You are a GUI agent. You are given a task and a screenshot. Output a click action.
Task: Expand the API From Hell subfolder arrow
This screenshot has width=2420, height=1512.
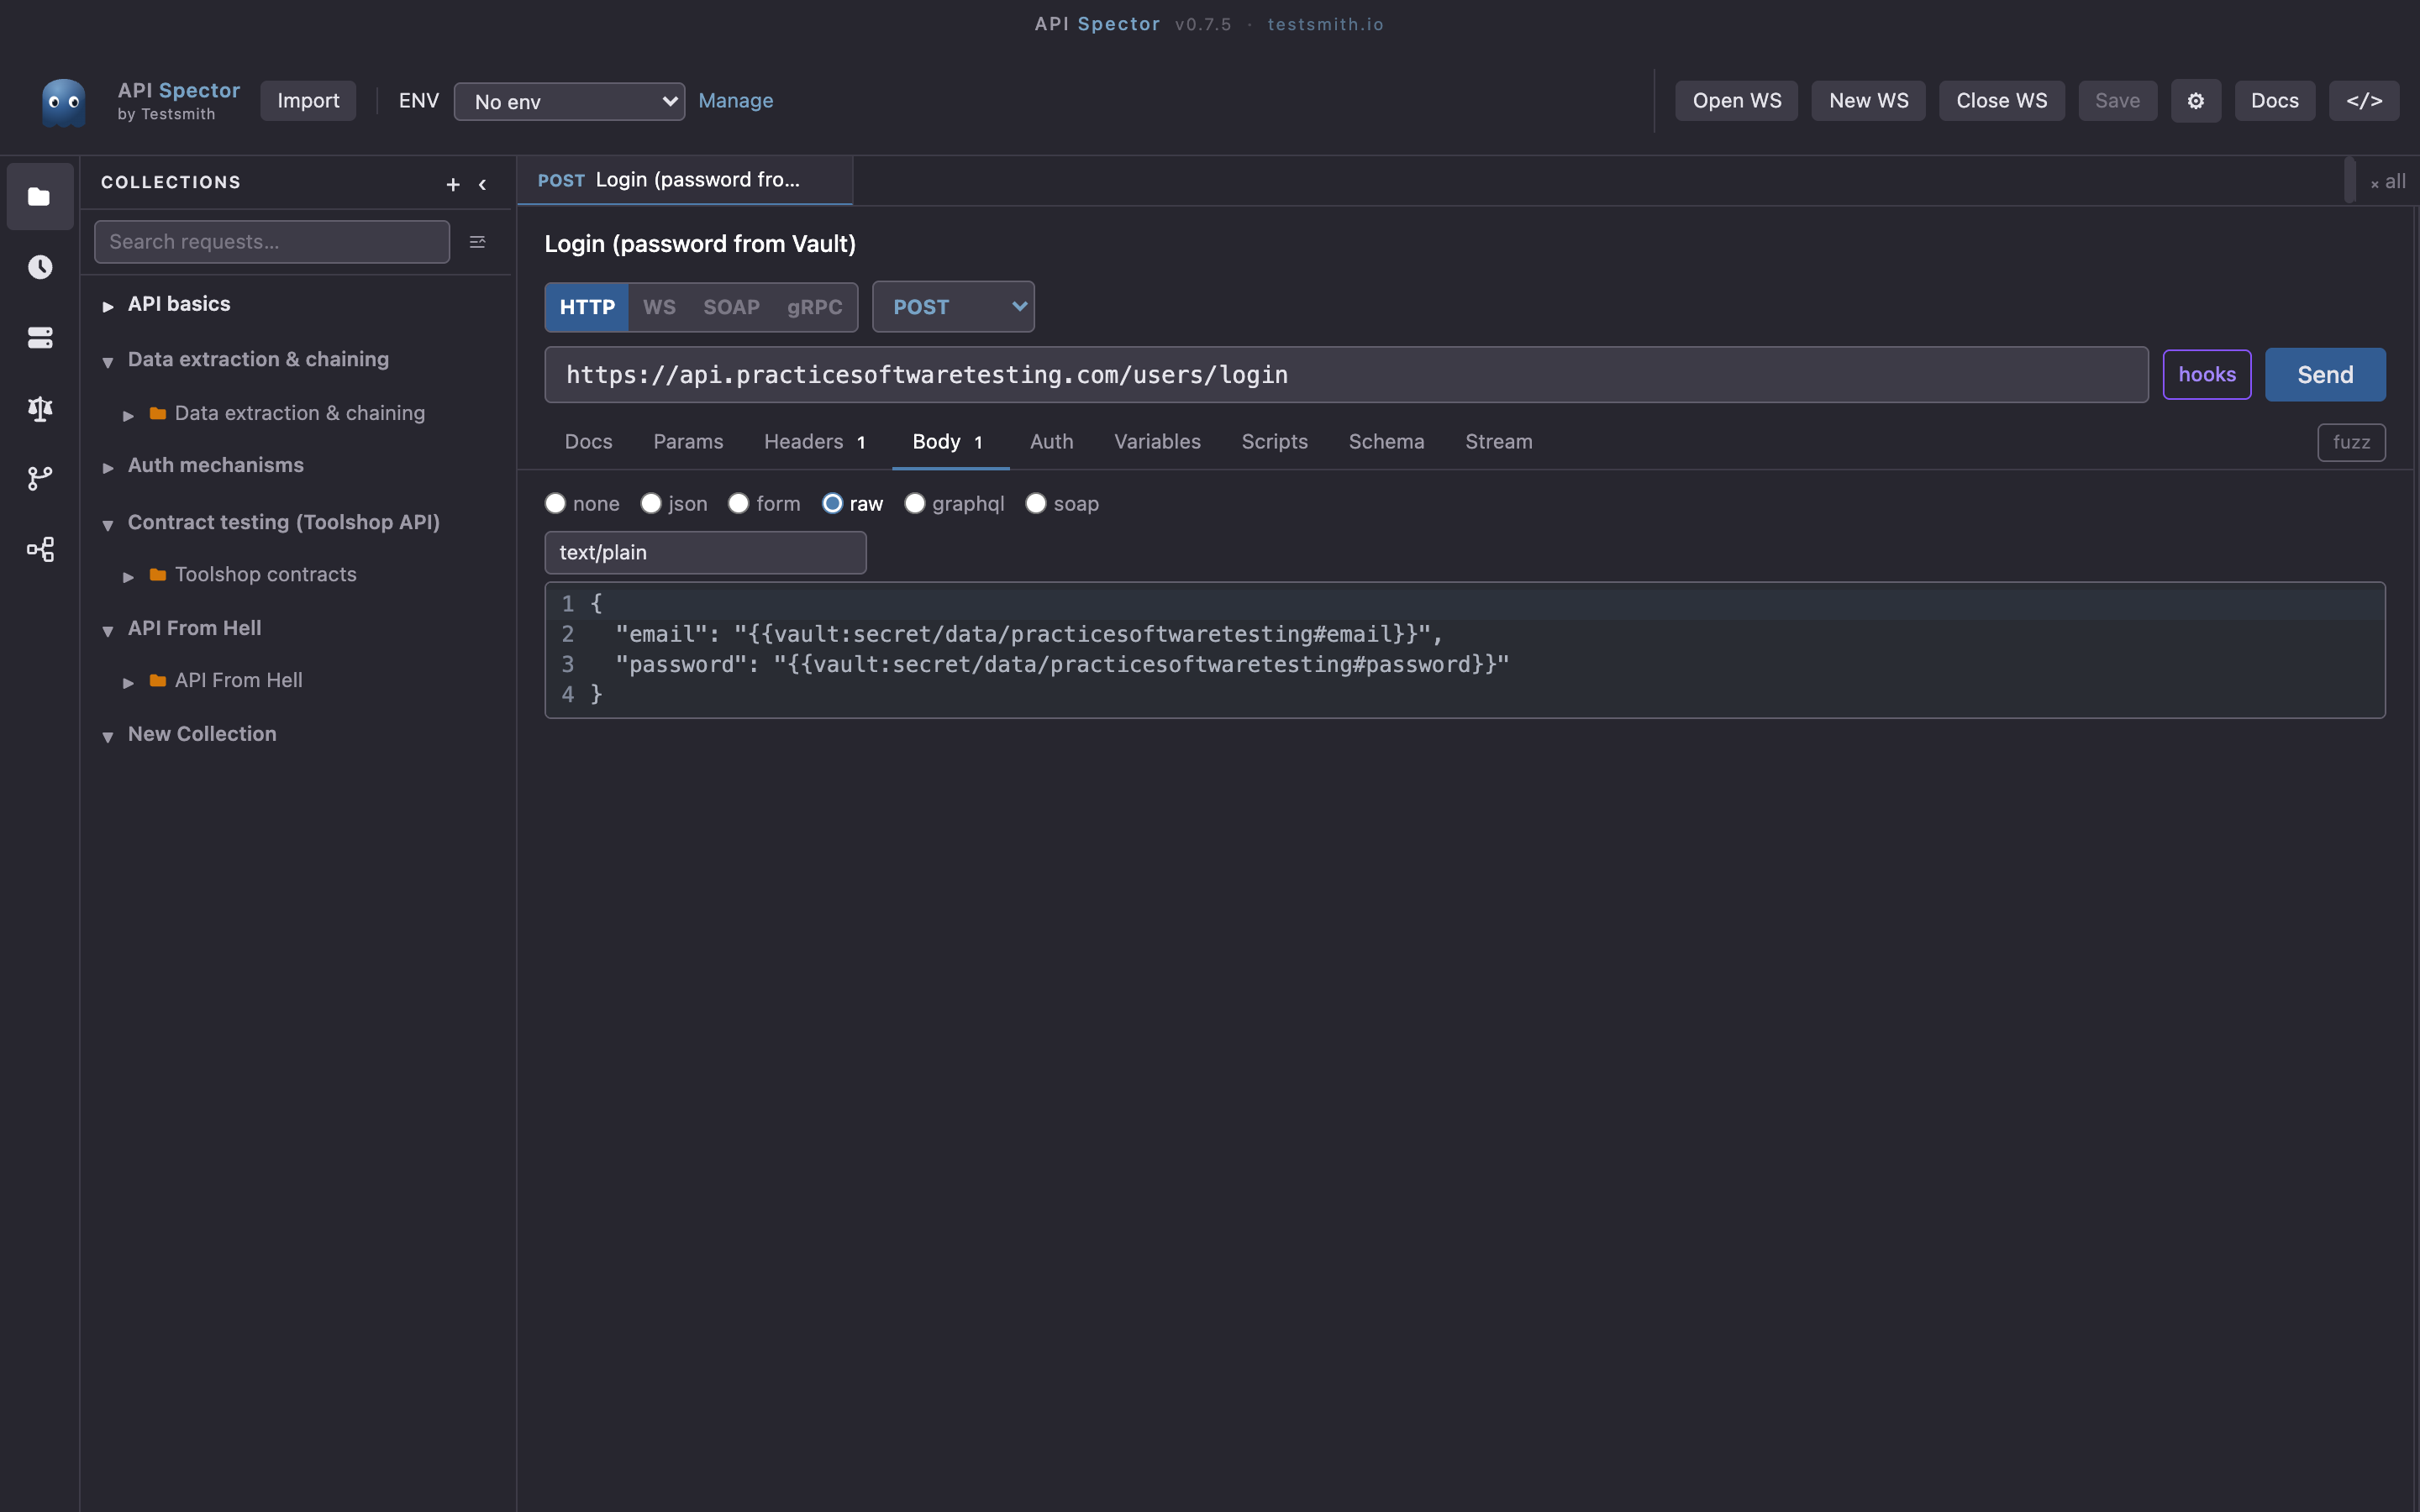(128, 682)
